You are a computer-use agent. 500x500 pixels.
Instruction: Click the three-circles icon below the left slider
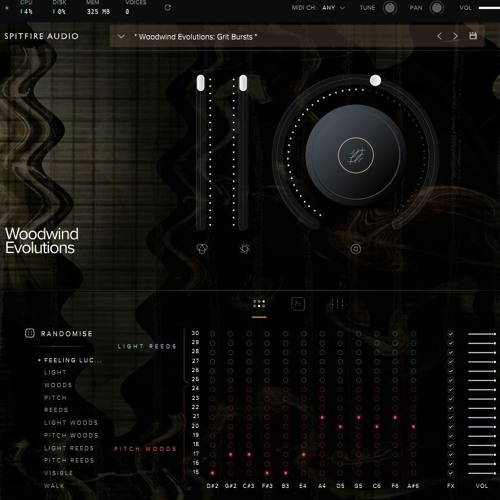(x=202, y=249)
